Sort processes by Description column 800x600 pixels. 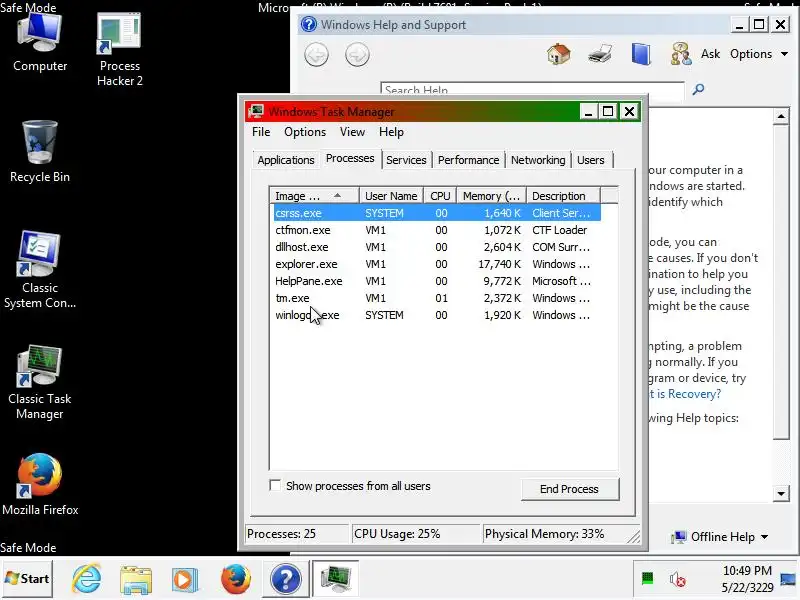click(x=563, y=196)
